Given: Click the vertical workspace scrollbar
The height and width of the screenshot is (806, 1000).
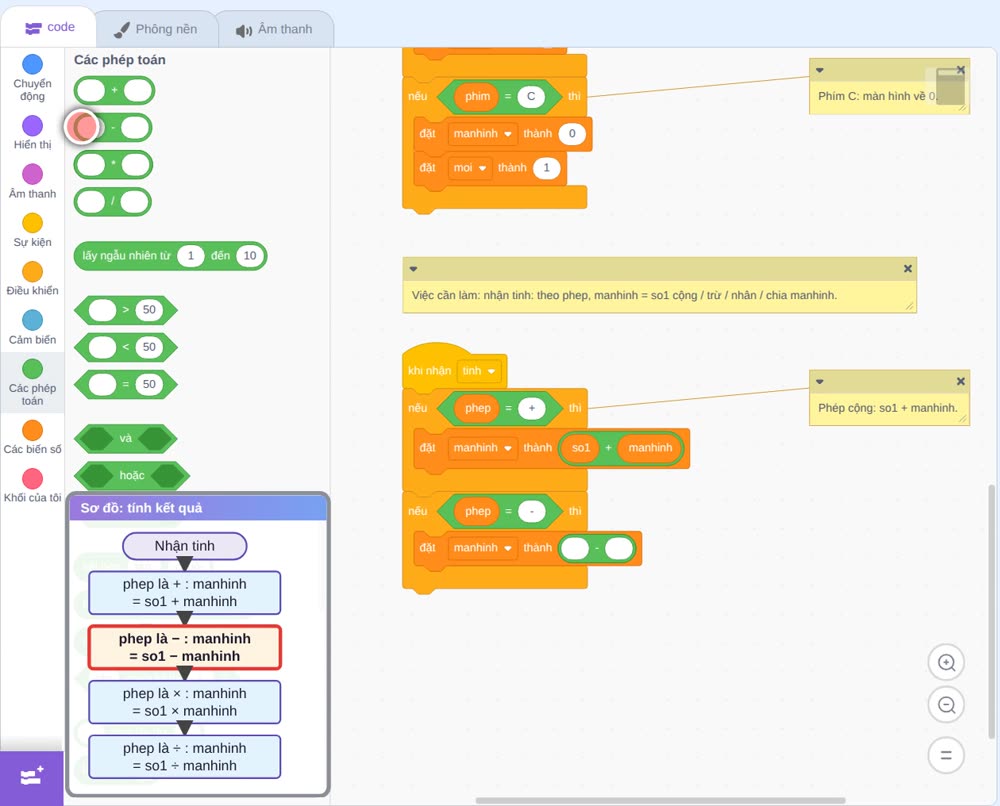Looking at the screenshot, I should (991, 612).
